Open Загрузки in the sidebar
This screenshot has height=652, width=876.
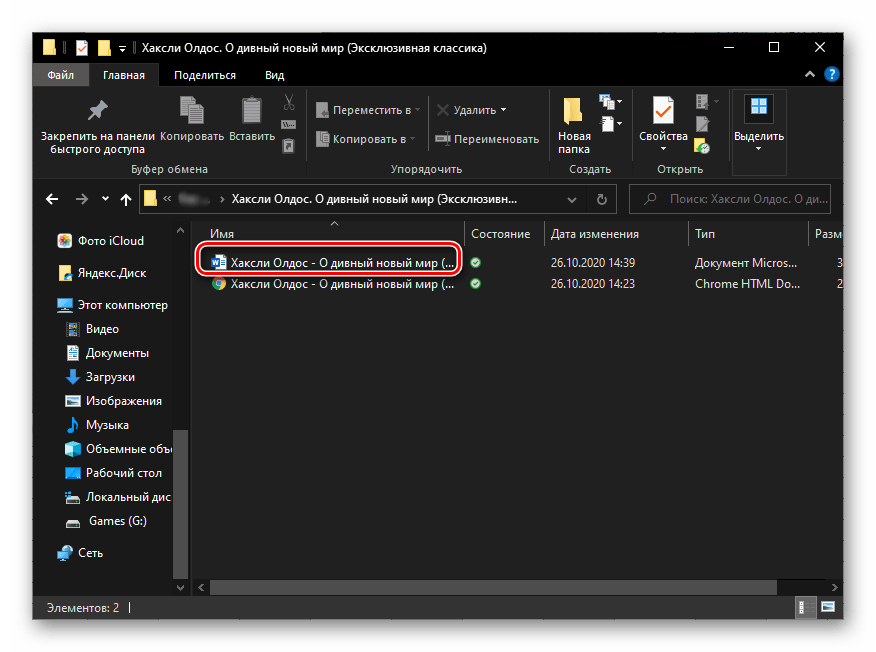101,377
